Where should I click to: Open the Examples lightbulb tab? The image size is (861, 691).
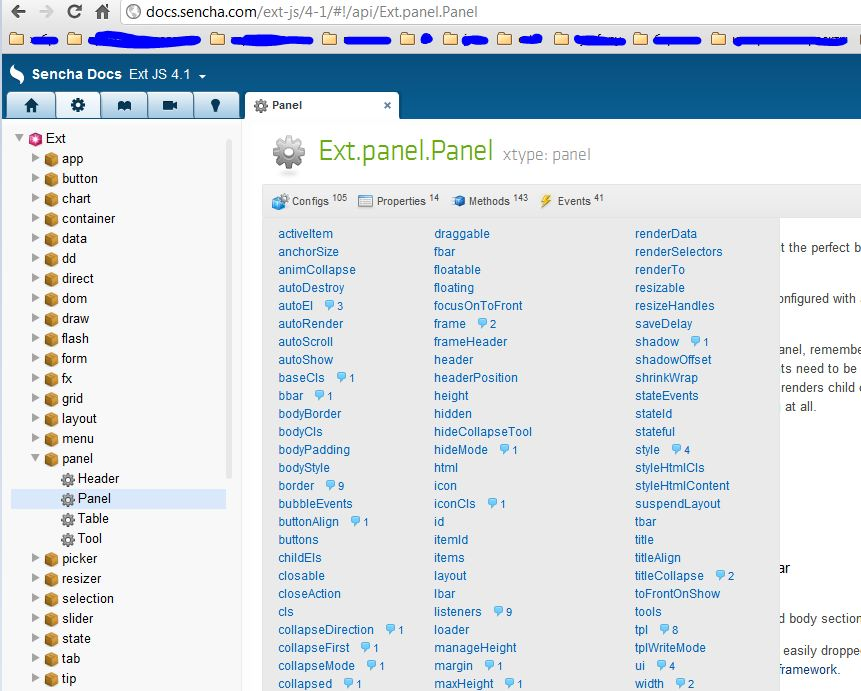point(216,105)
